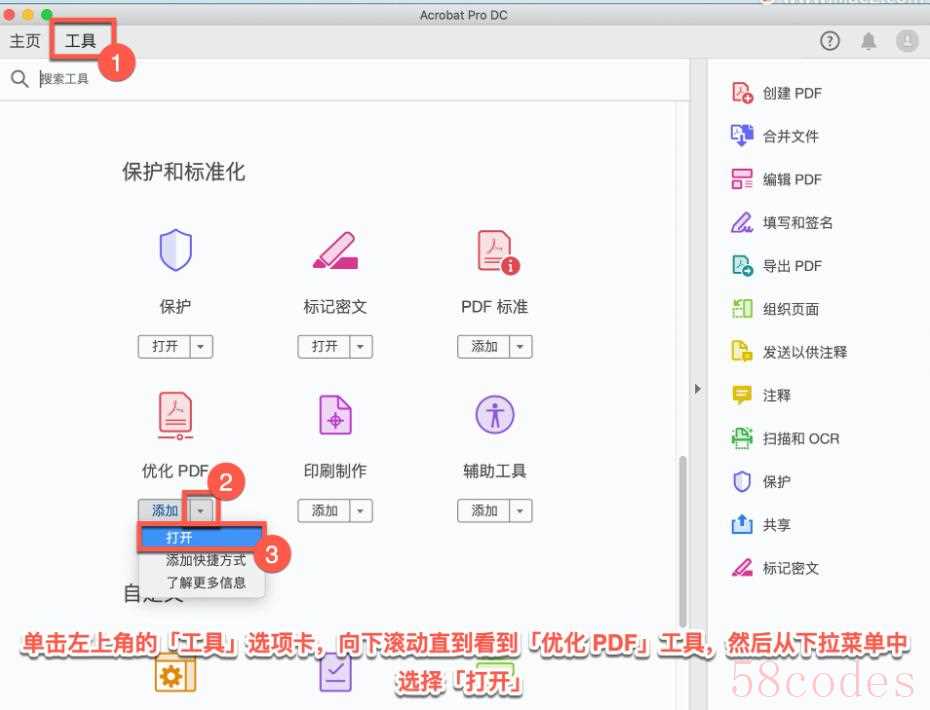Image resolution: width=930 pixels, height=710 pixels.
Task: Click the 保护 shield icon in sidebar
Action: point(742,482)
